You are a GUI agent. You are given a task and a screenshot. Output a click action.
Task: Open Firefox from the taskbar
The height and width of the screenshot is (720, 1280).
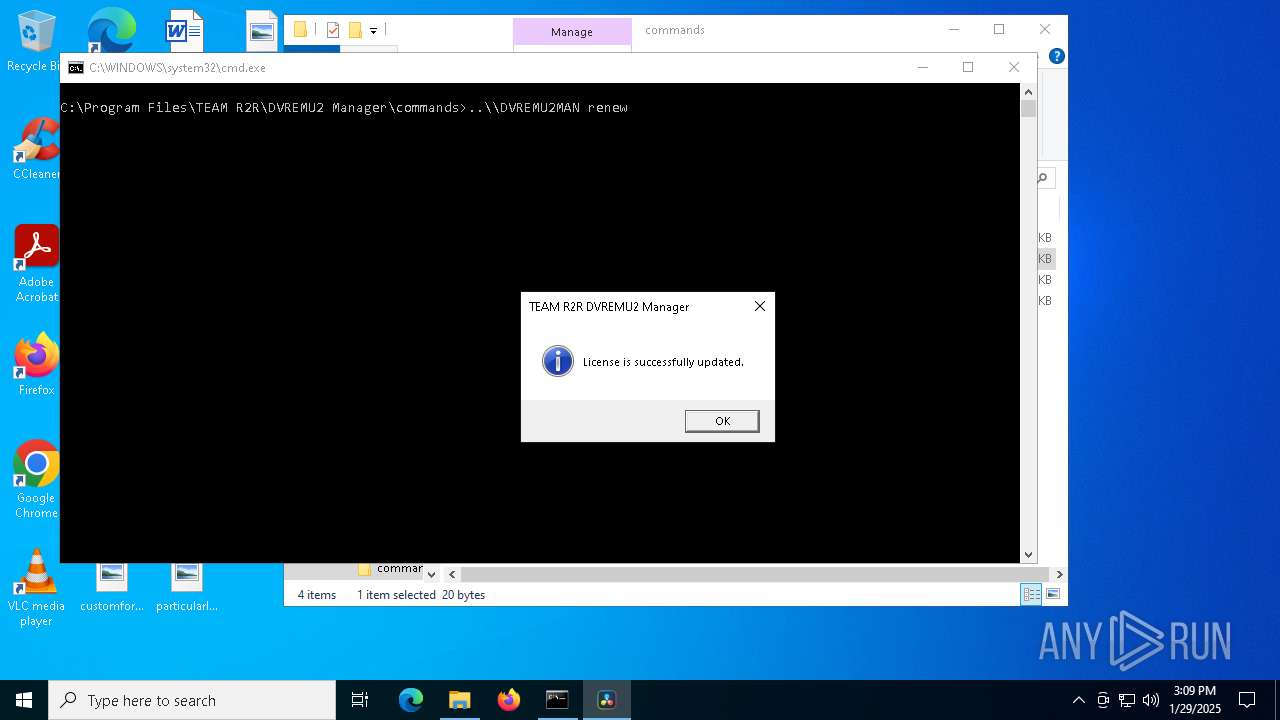click(509, 700)
